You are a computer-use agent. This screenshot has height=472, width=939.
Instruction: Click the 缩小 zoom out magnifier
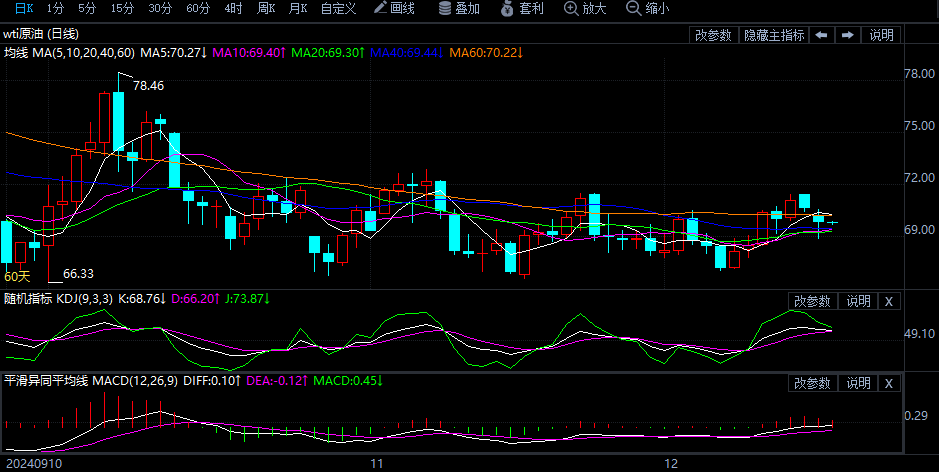(x=633, y=9)
